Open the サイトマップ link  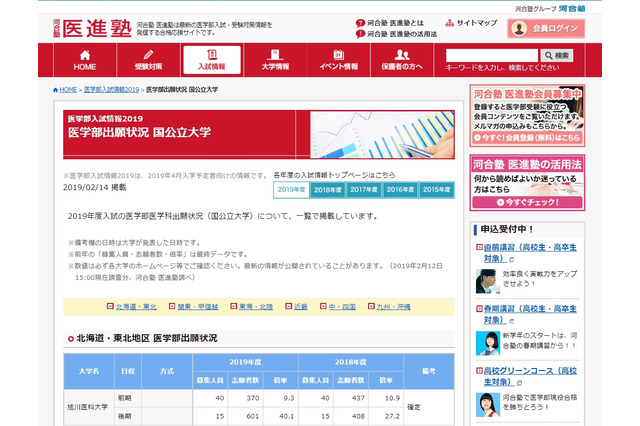pyautogui.click(x=471, y=23)
